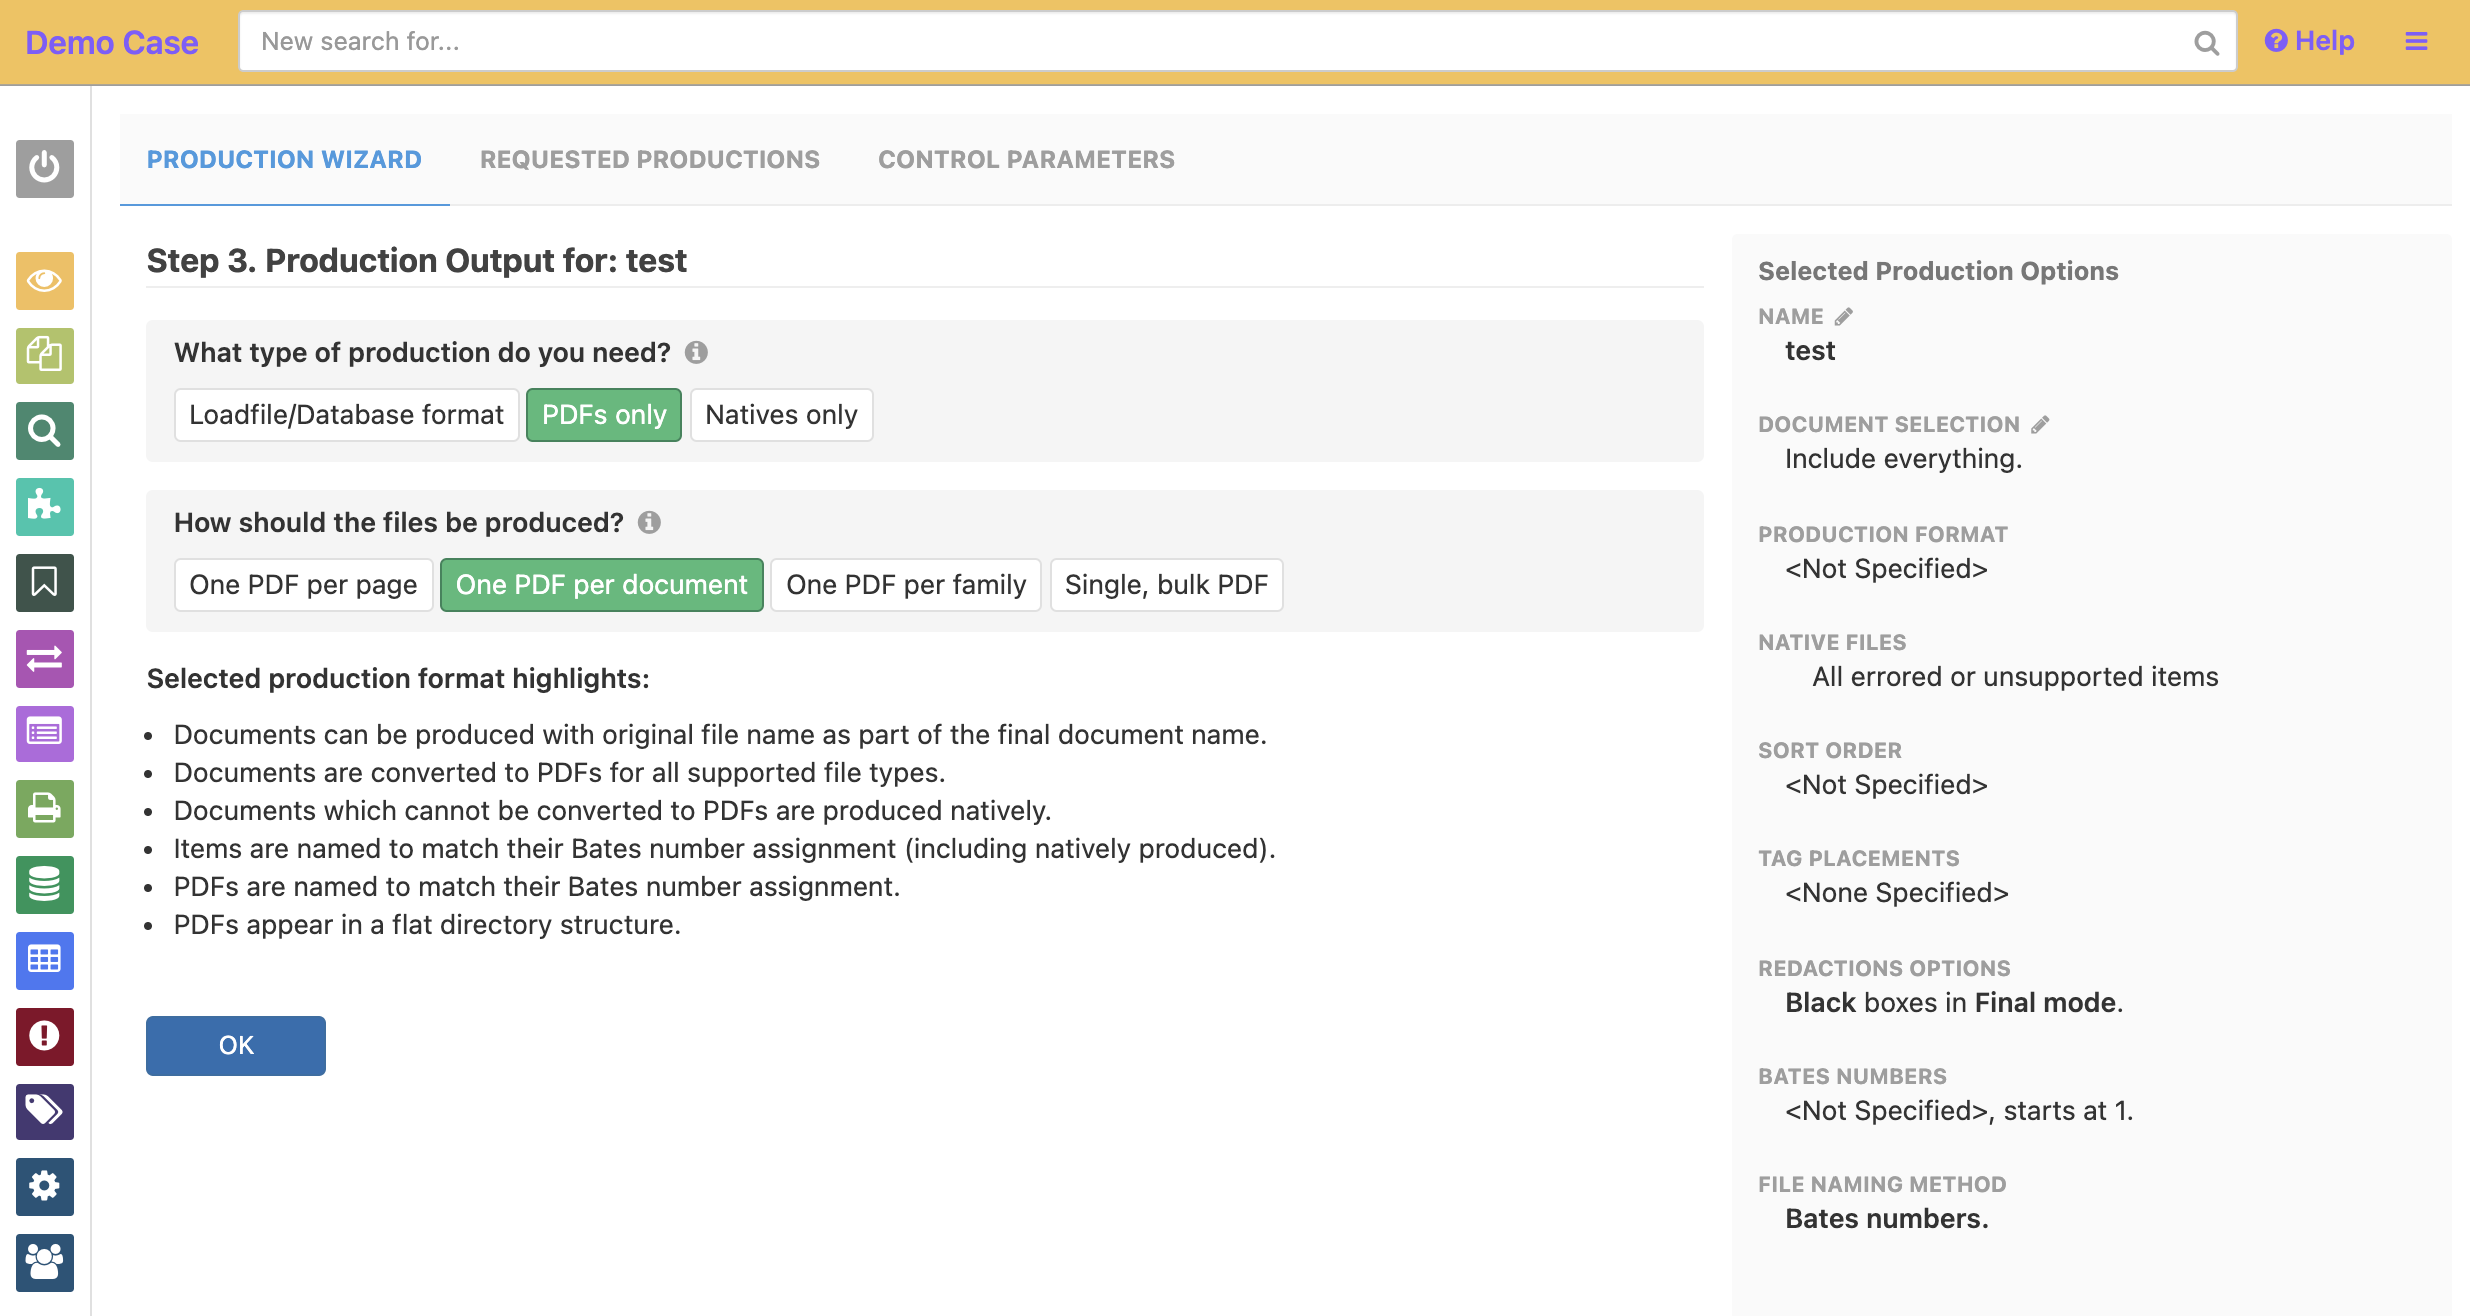Open the tags sidebar icon

(x=45, y=1110)
